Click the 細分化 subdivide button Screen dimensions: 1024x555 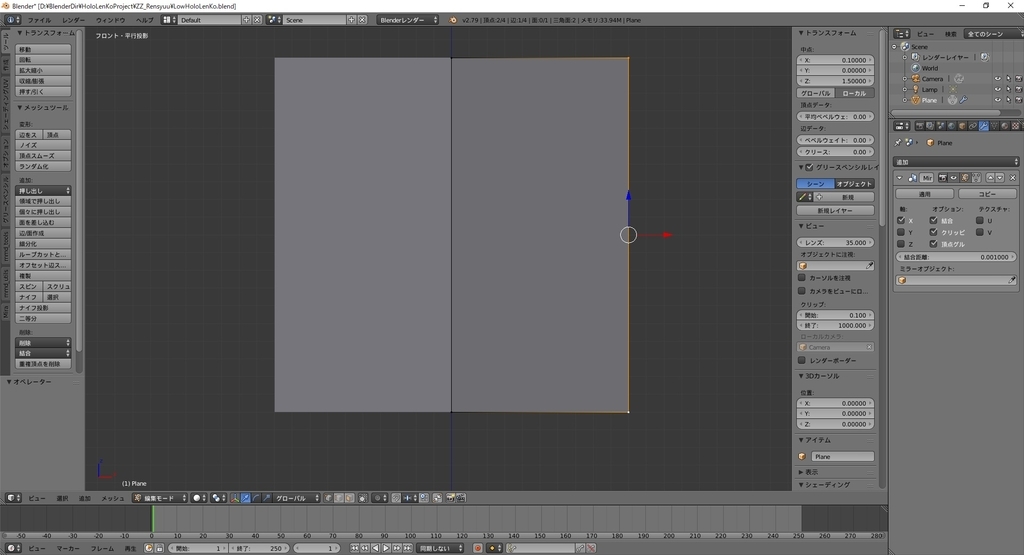(43, 244)
